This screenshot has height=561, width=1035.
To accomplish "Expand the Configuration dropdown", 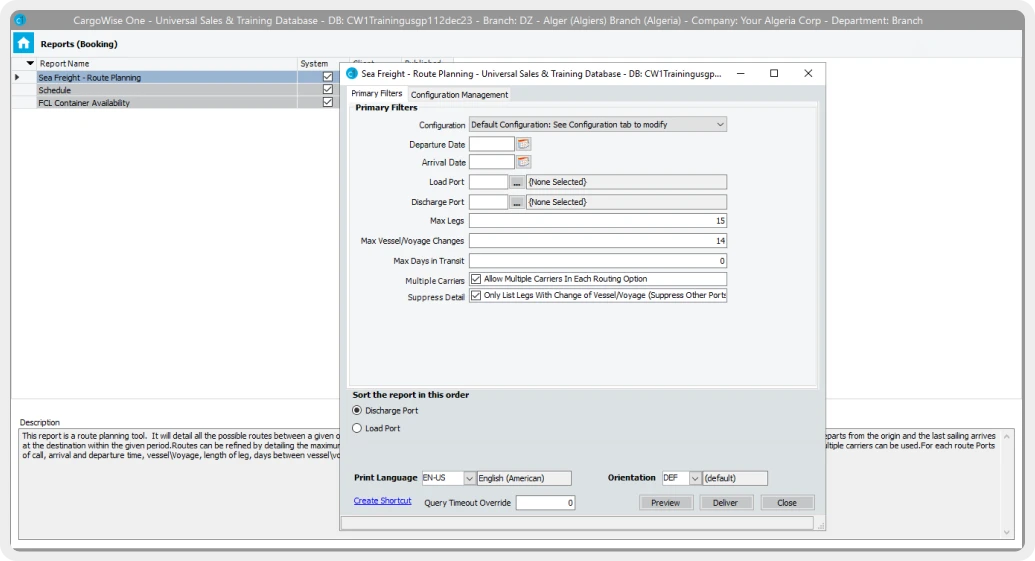I will coord(719,125).
